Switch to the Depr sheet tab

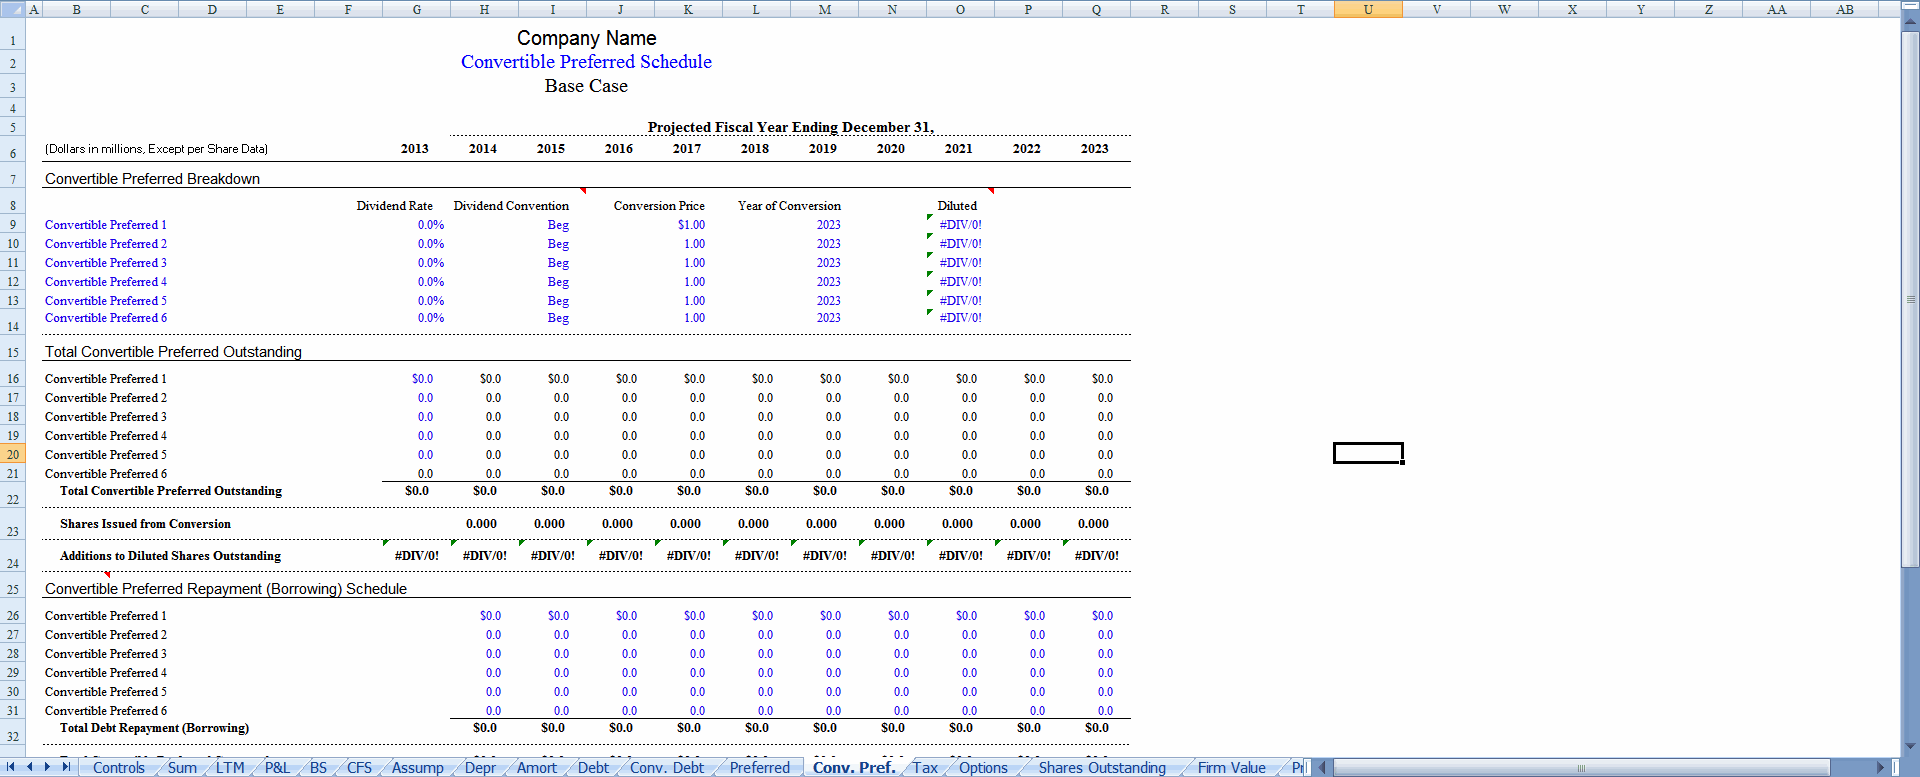[480, 768]
